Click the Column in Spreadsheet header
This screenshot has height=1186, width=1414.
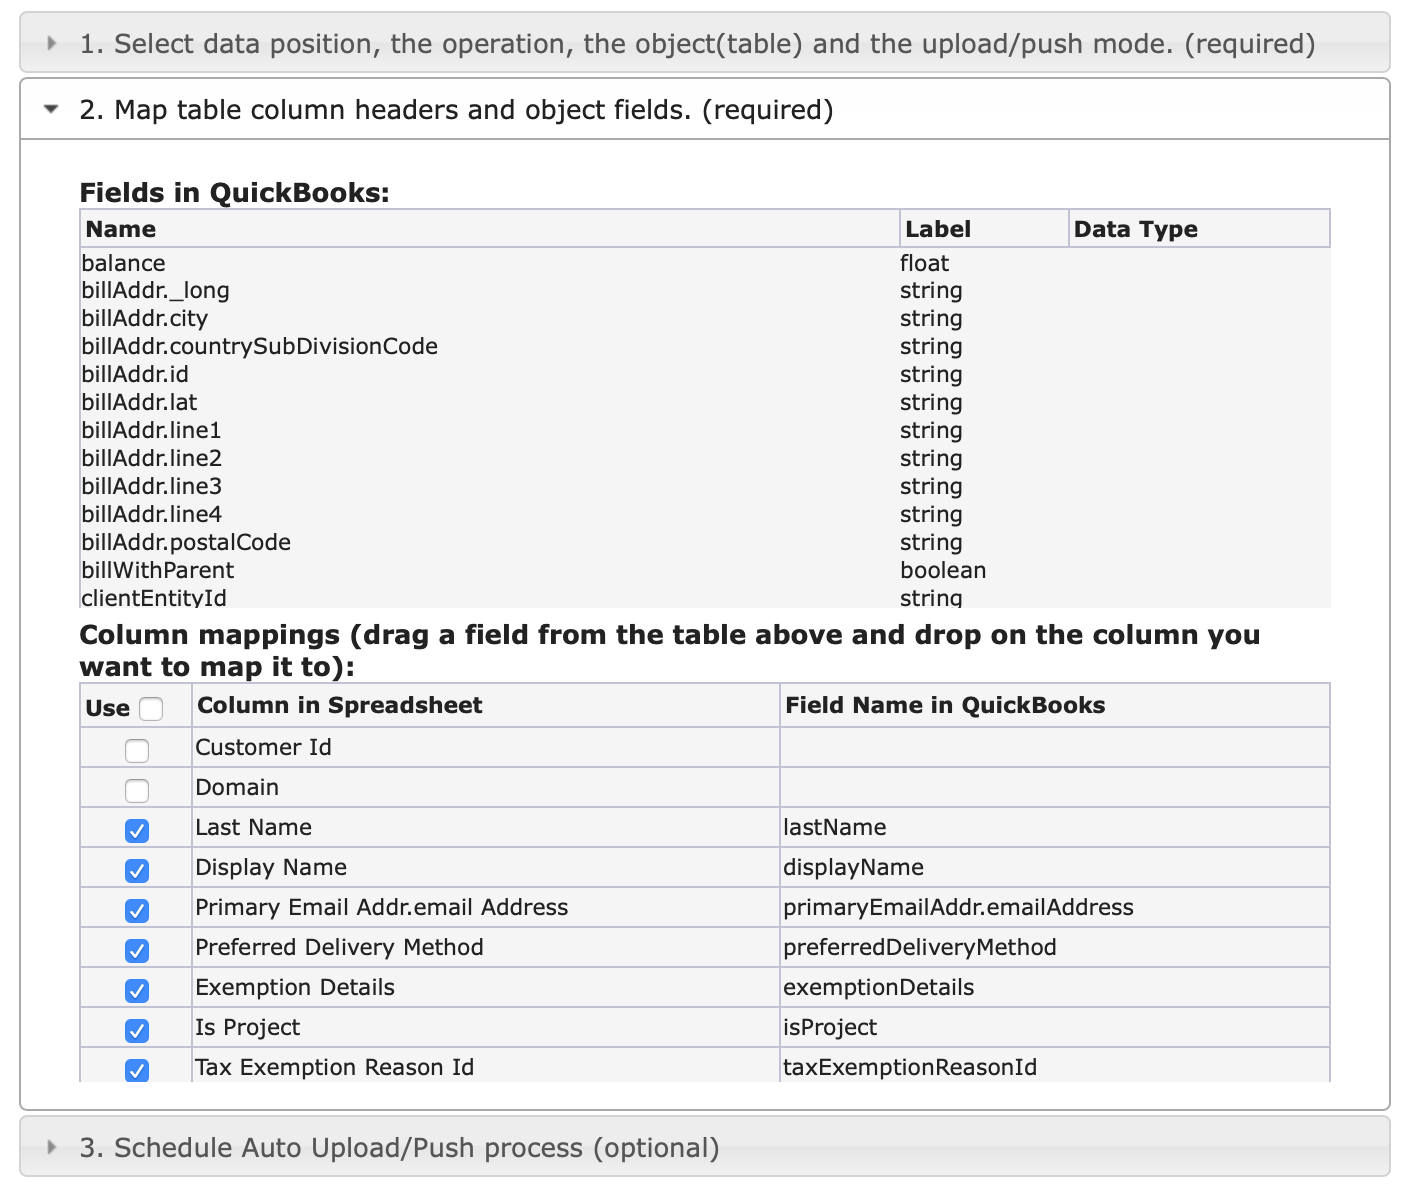tap(486, 705)
